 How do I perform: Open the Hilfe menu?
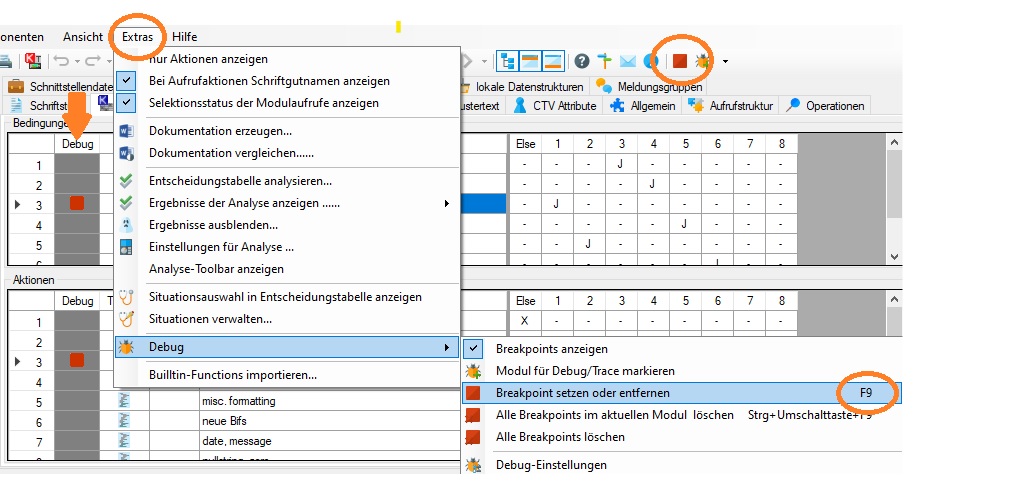(185, 36)
